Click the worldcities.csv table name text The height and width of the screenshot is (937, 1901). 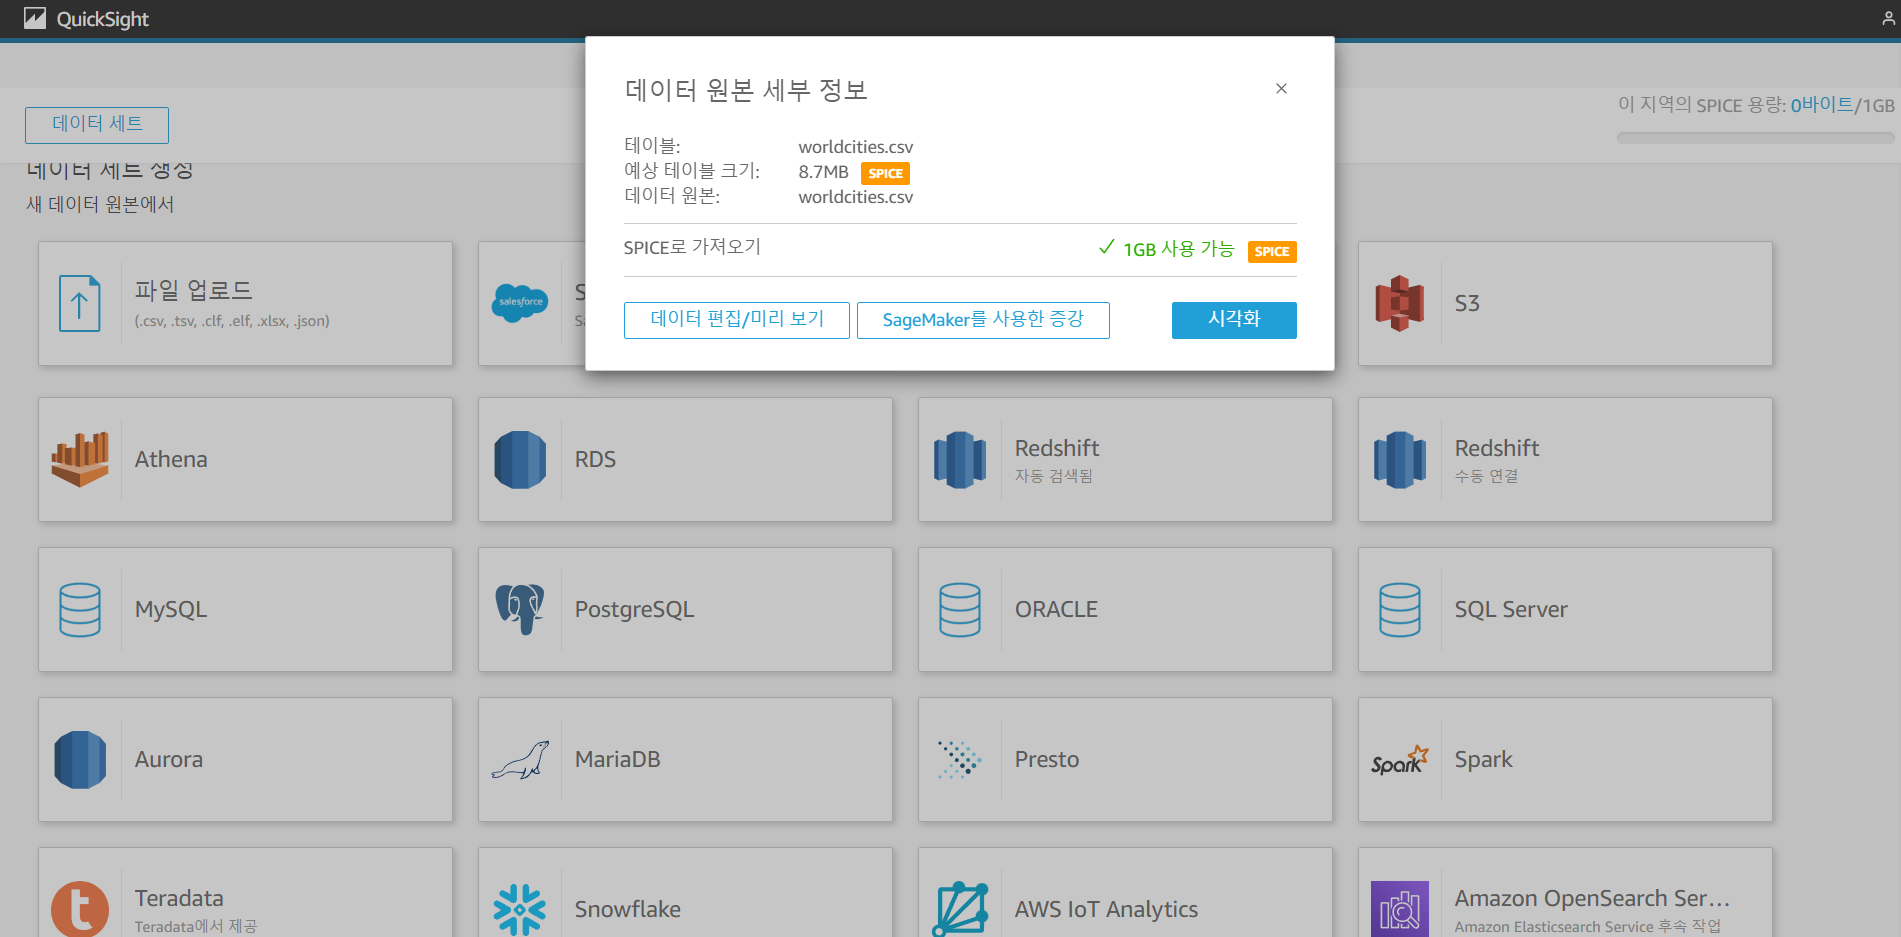855,147
